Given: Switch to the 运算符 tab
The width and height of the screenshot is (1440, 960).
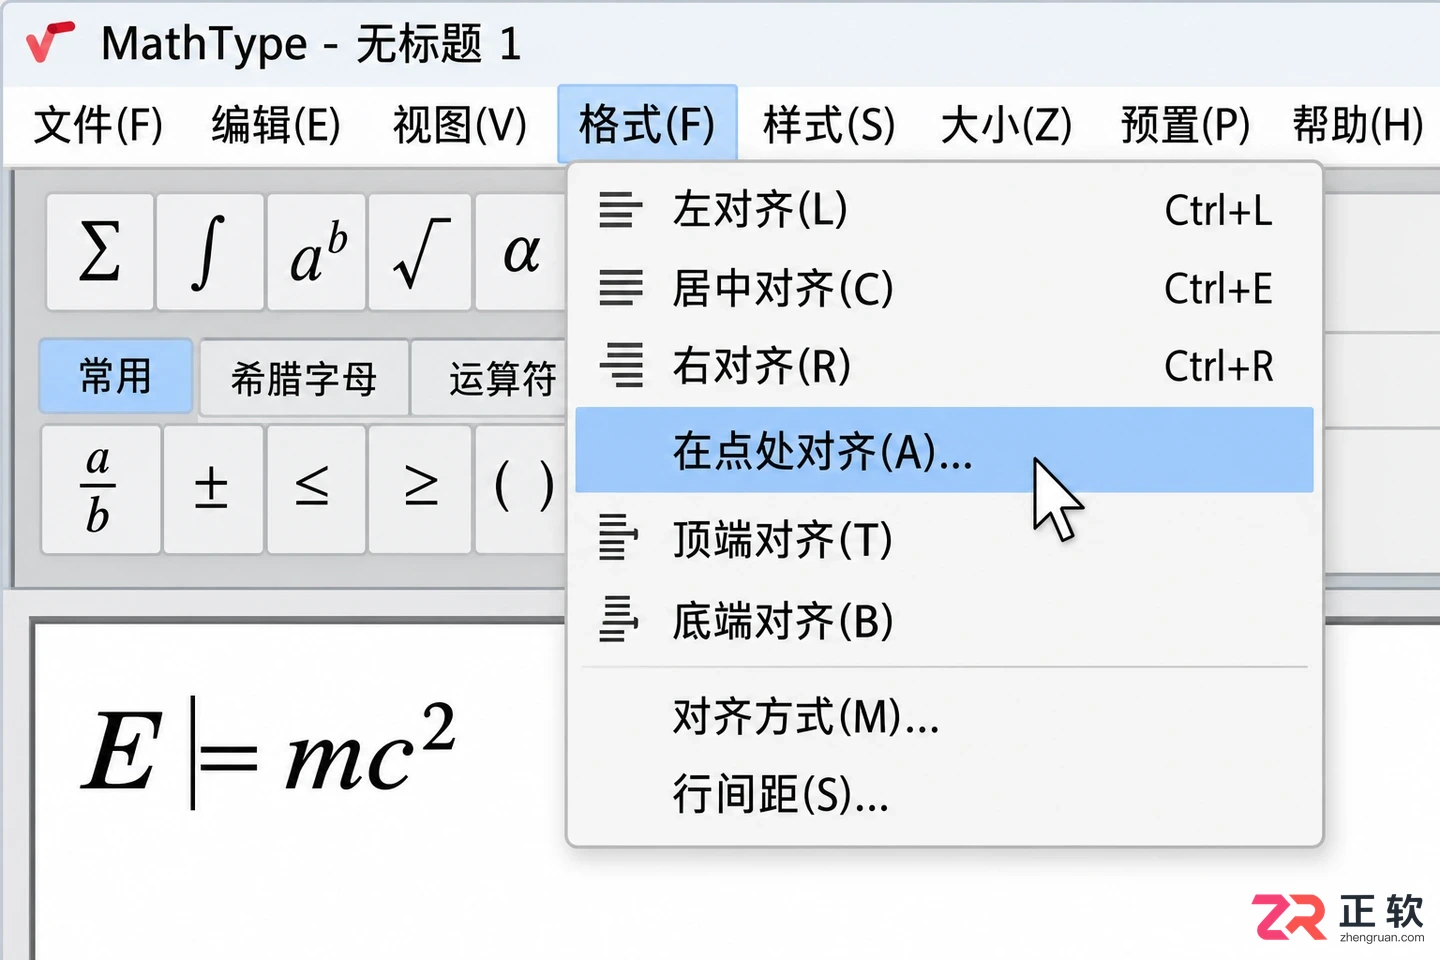Looking at the screenshot, I should (490, 378).
